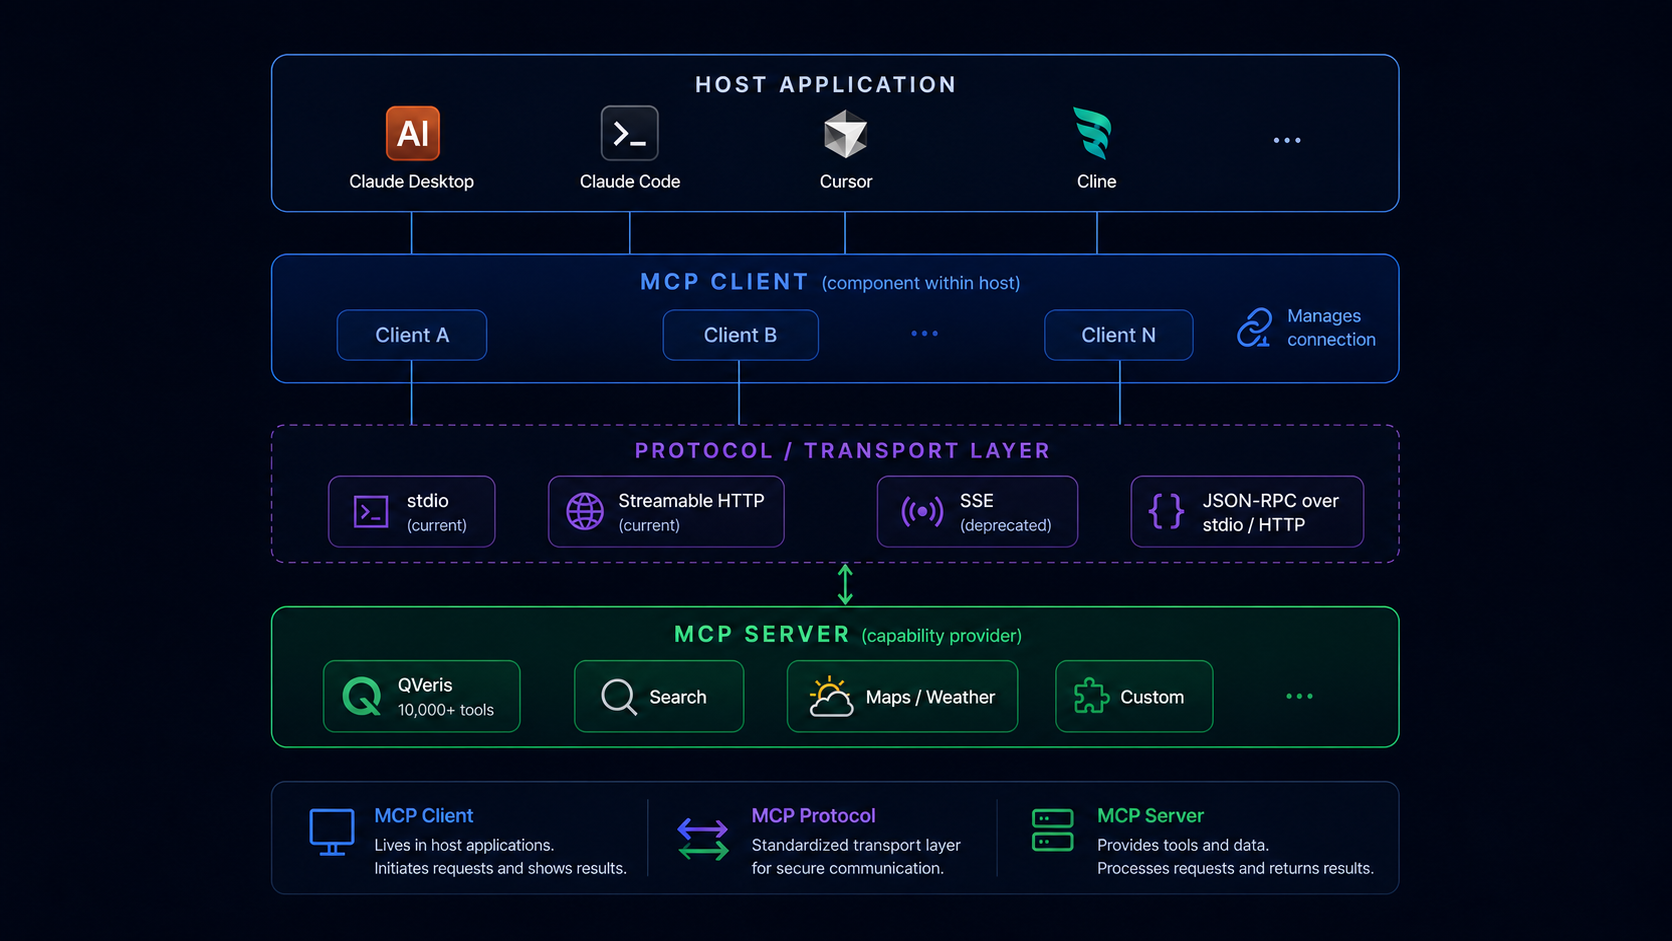
Task: Click the 'Claude Code' label
Action: click(x=630, y=181)
